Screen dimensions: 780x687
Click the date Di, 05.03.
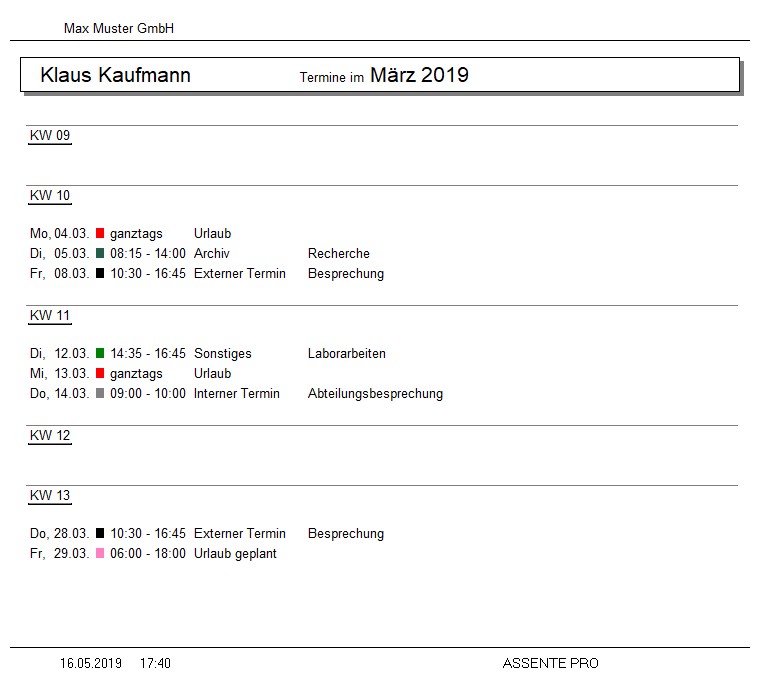pos(60,253)
